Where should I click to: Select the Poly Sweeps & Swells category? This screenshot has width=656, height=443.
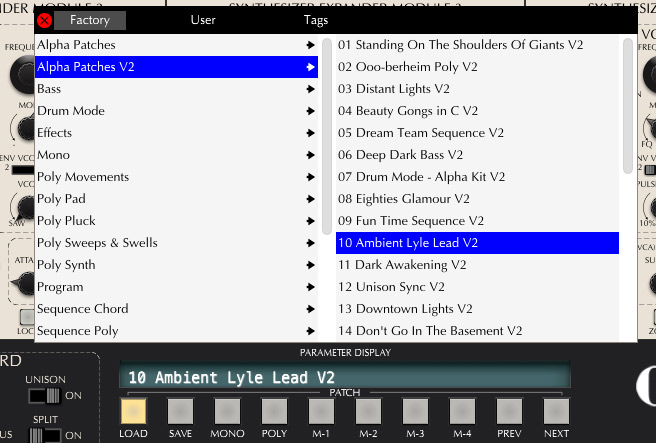pos(176,243)
